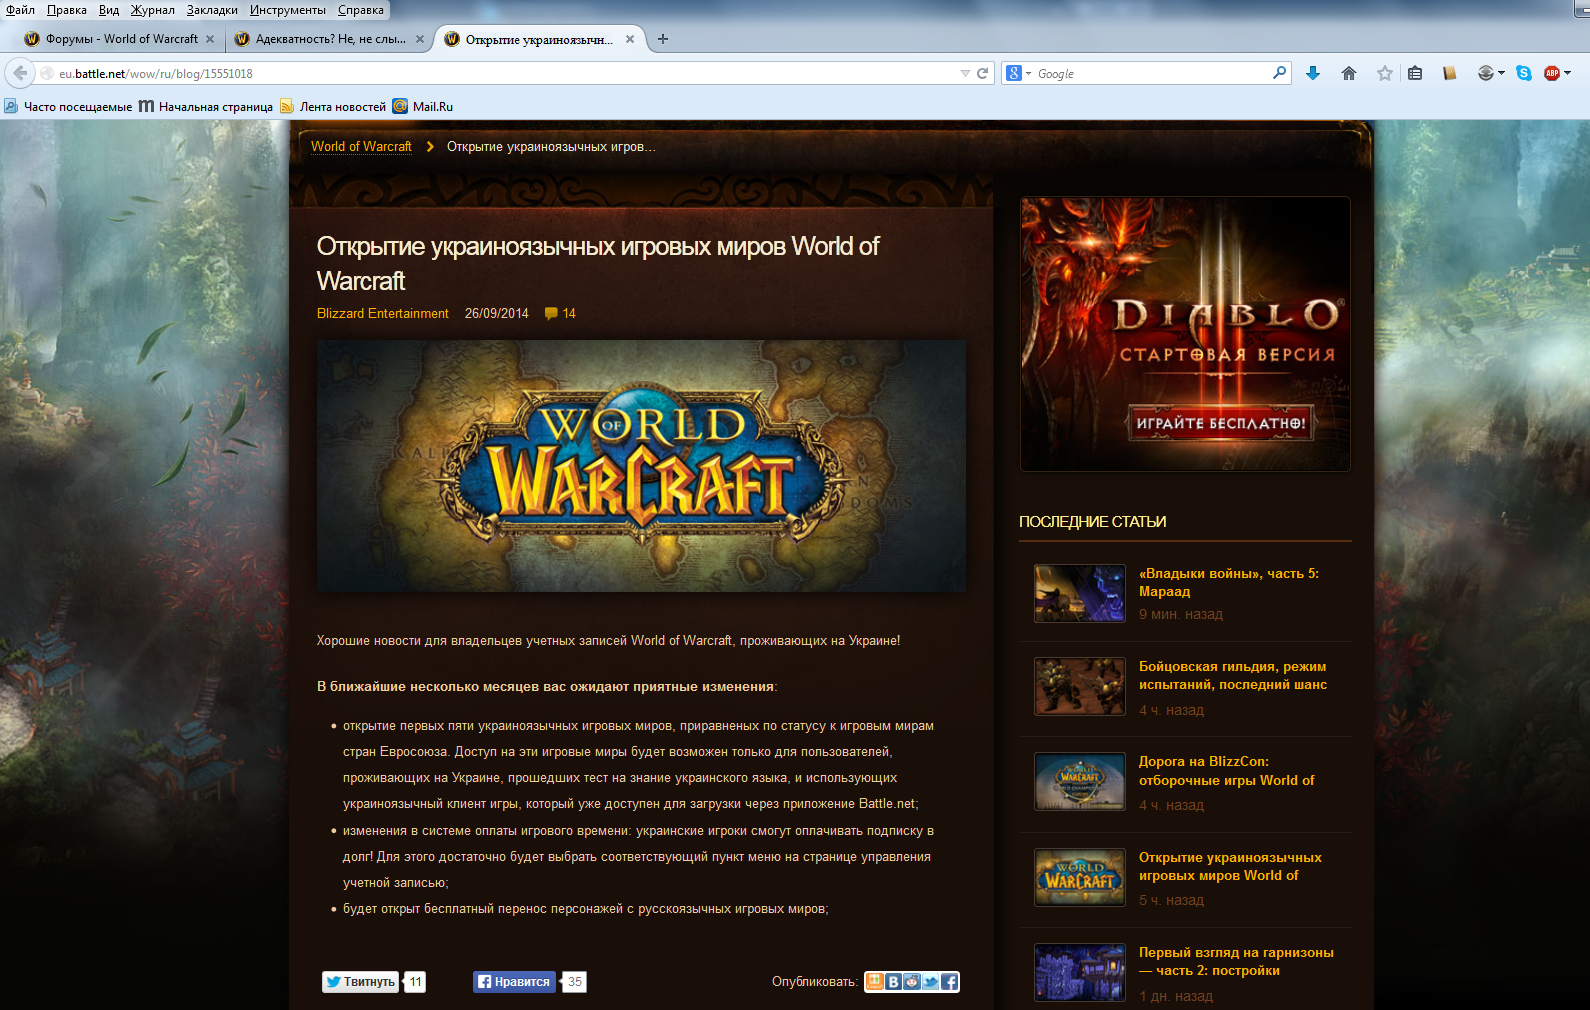This screenshot has height=1010, width=1590.
Task: Share via the Facebook icon in Опубликовать
Action: [x=950, y=982]
